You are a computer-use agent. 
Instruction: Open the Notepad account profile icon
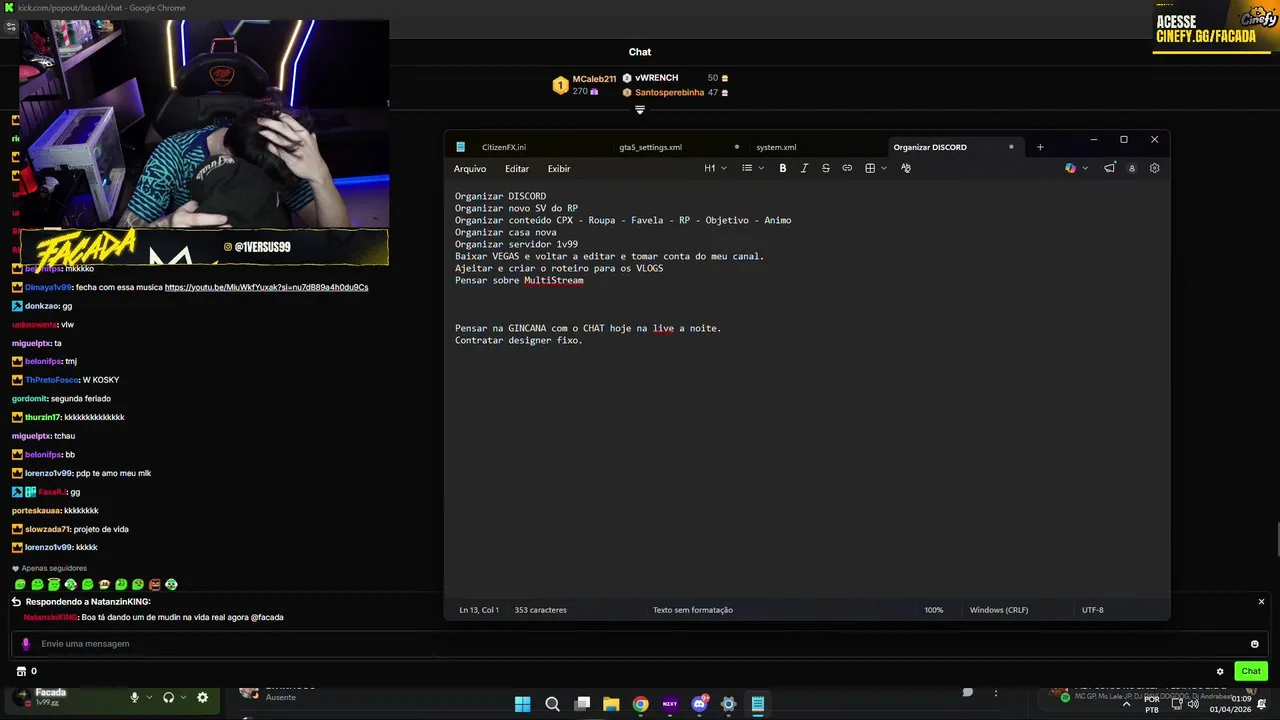pos(1132,168)
